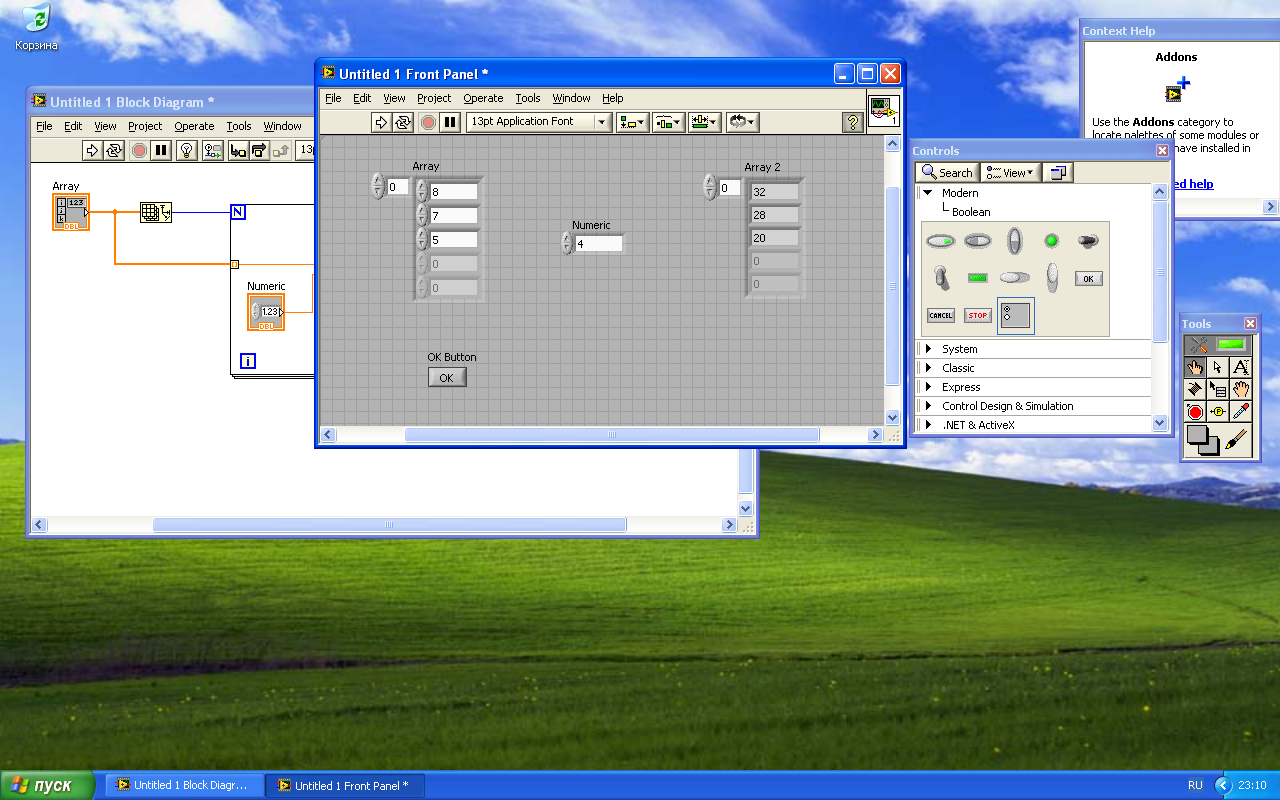This screenshot has width=1280, height=800.
Task: Open Project menu in Front Panel
Action: [x=434, y=98]
